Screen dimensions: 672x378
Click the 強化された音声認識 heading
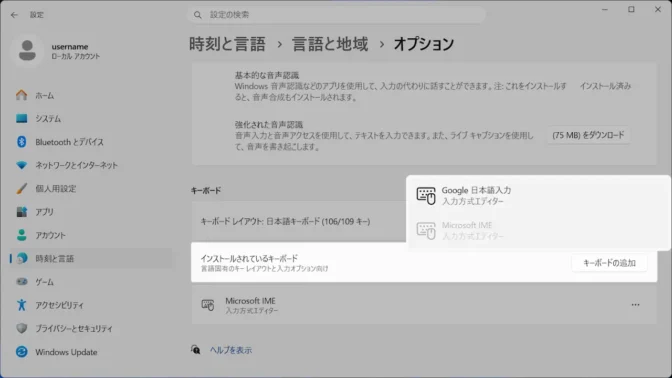pyautogui.click(x=269, y=125)
